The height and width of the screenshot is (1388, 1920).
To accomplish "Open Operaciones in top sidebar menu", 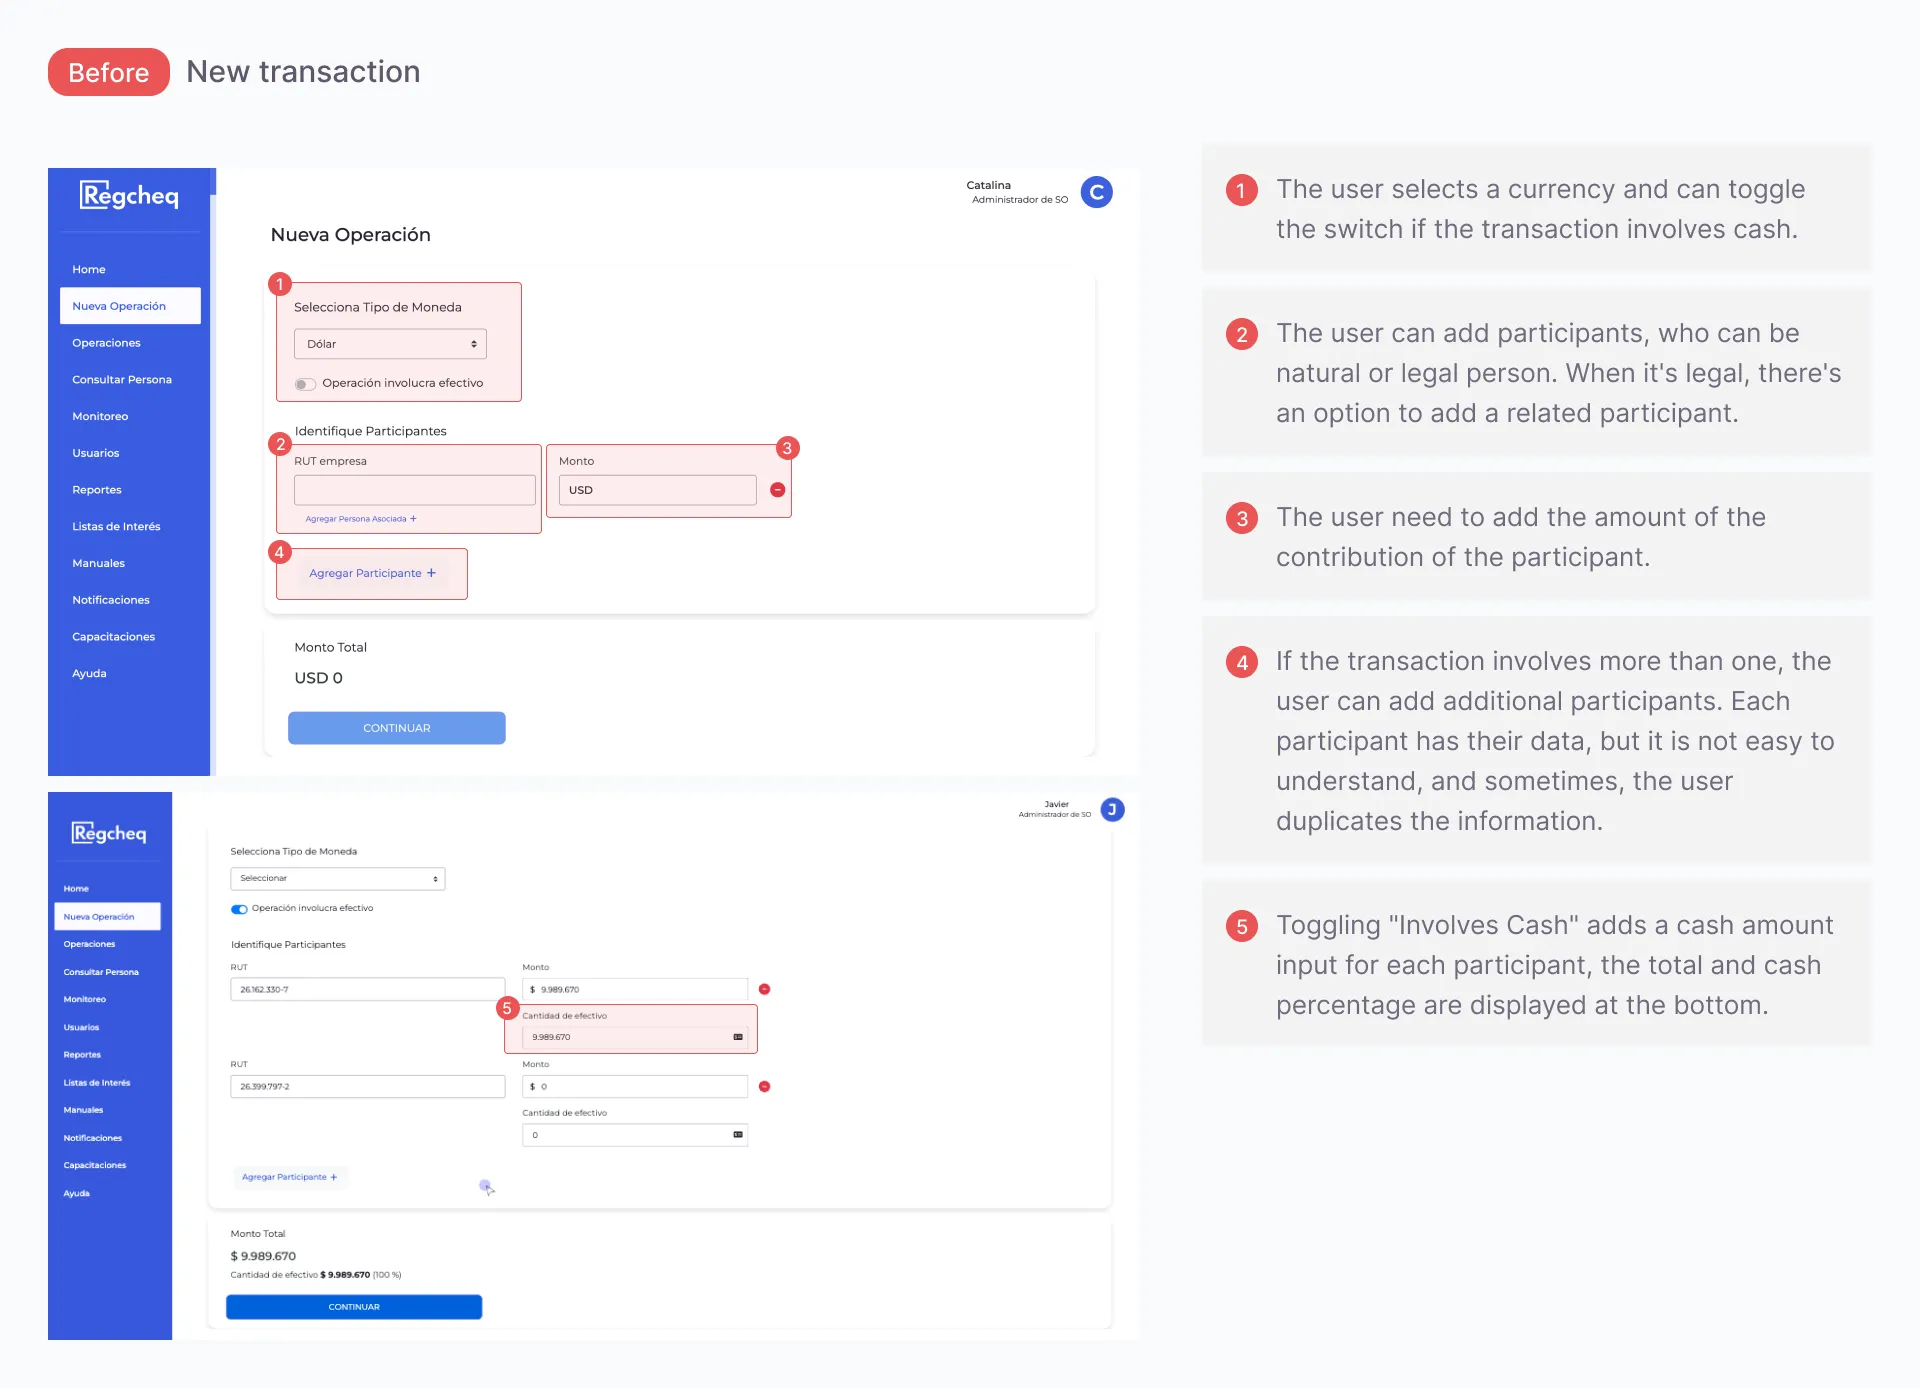I will [x=106, y=343].
